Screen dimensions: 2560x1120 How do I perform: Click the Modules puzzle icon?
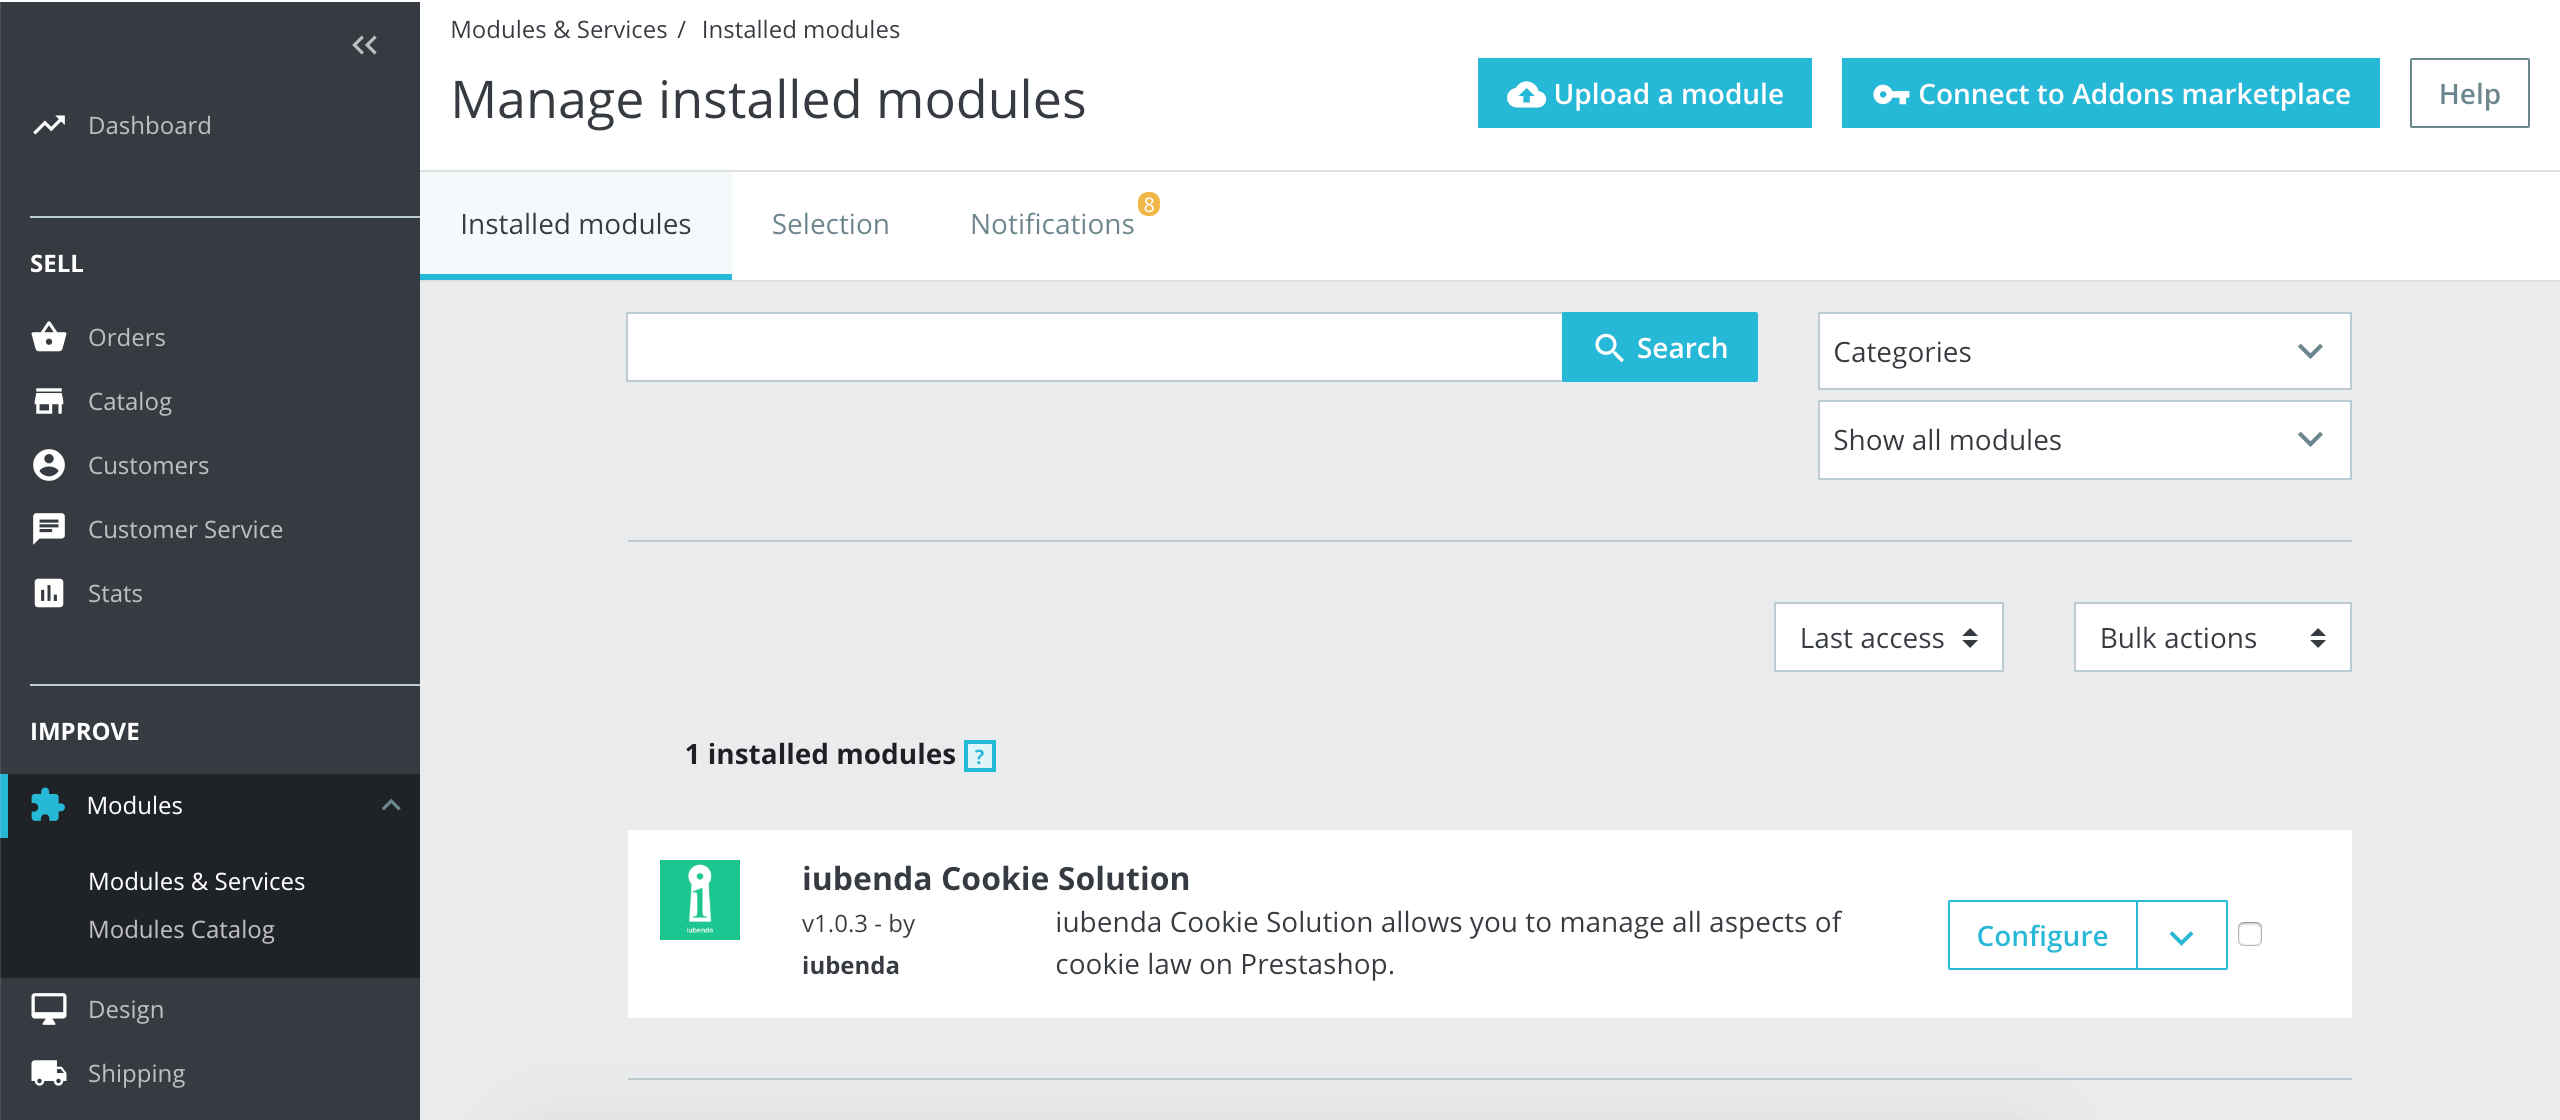49,804
